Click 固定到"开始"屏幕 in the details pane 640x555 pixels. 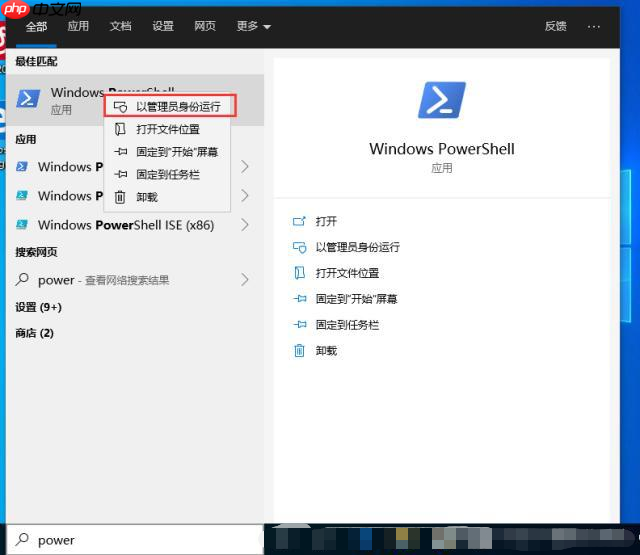coord(356,299)
